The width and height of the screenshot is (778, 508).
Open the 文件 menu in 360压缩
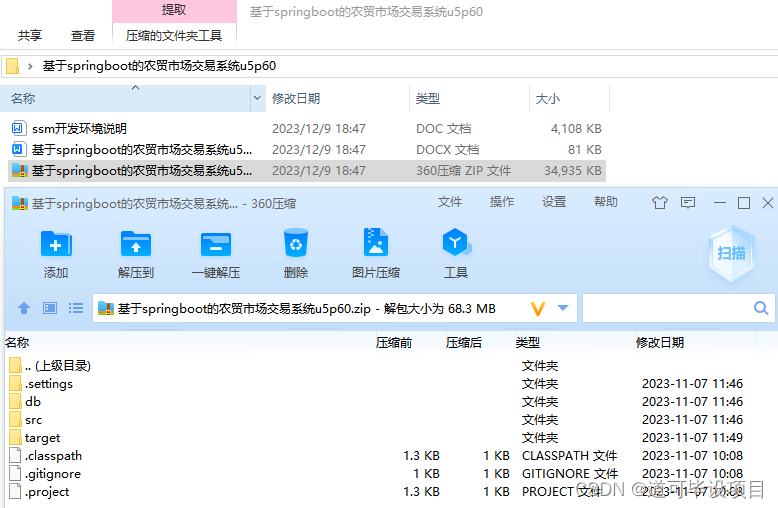coord(450,202)
